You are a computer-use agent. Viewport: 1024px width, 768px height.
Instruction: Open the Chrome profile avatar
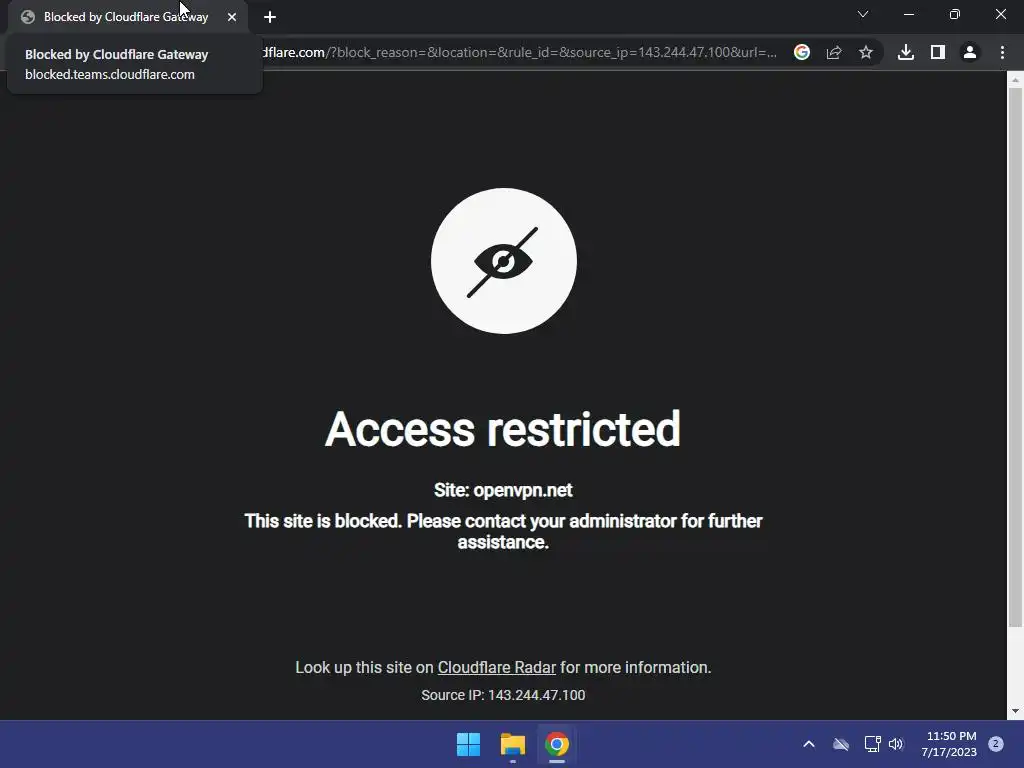point(970,52)
